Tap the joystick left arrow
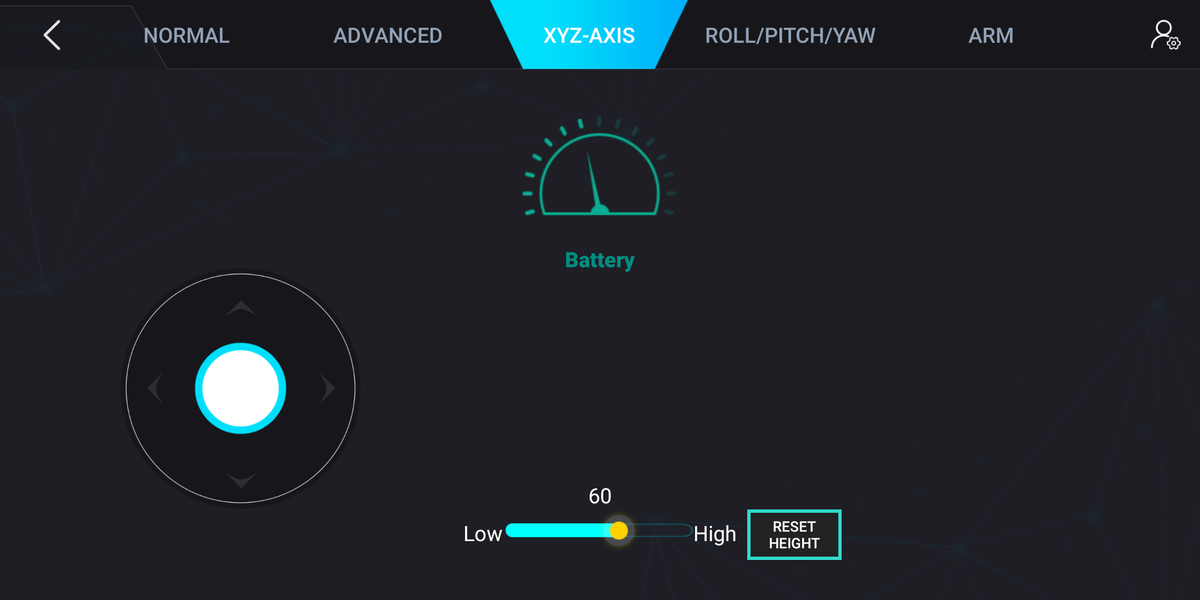This screenshot has height=600, width=1200. (x=154, y=388)
